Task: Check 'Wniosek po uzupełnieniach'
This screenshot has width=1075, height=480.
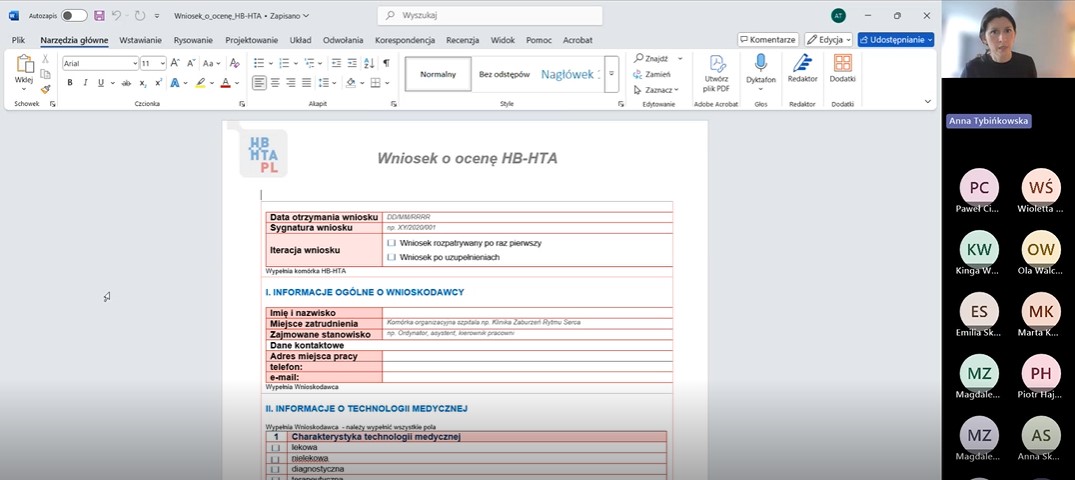Action: 391,257
